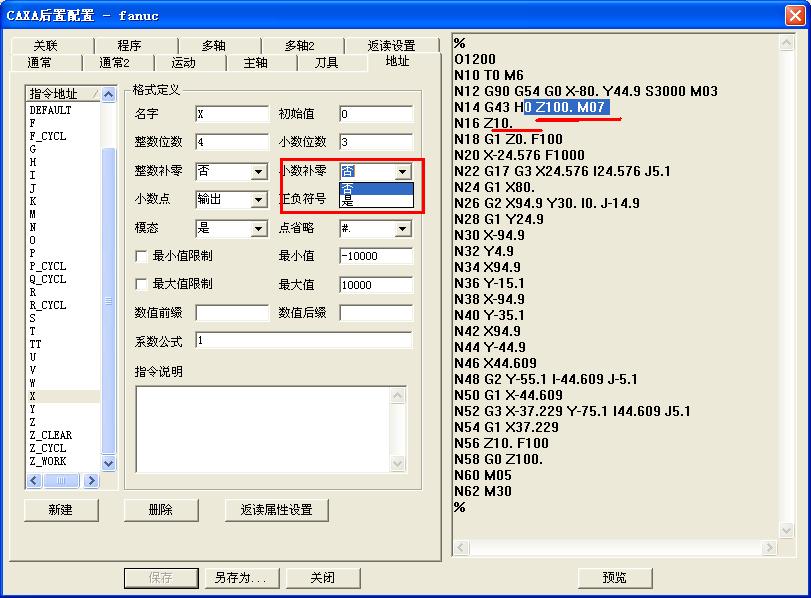Choose 是 in the open dropdown list
This screenshot has height=598, width=811.
click(x=376, y=201)
